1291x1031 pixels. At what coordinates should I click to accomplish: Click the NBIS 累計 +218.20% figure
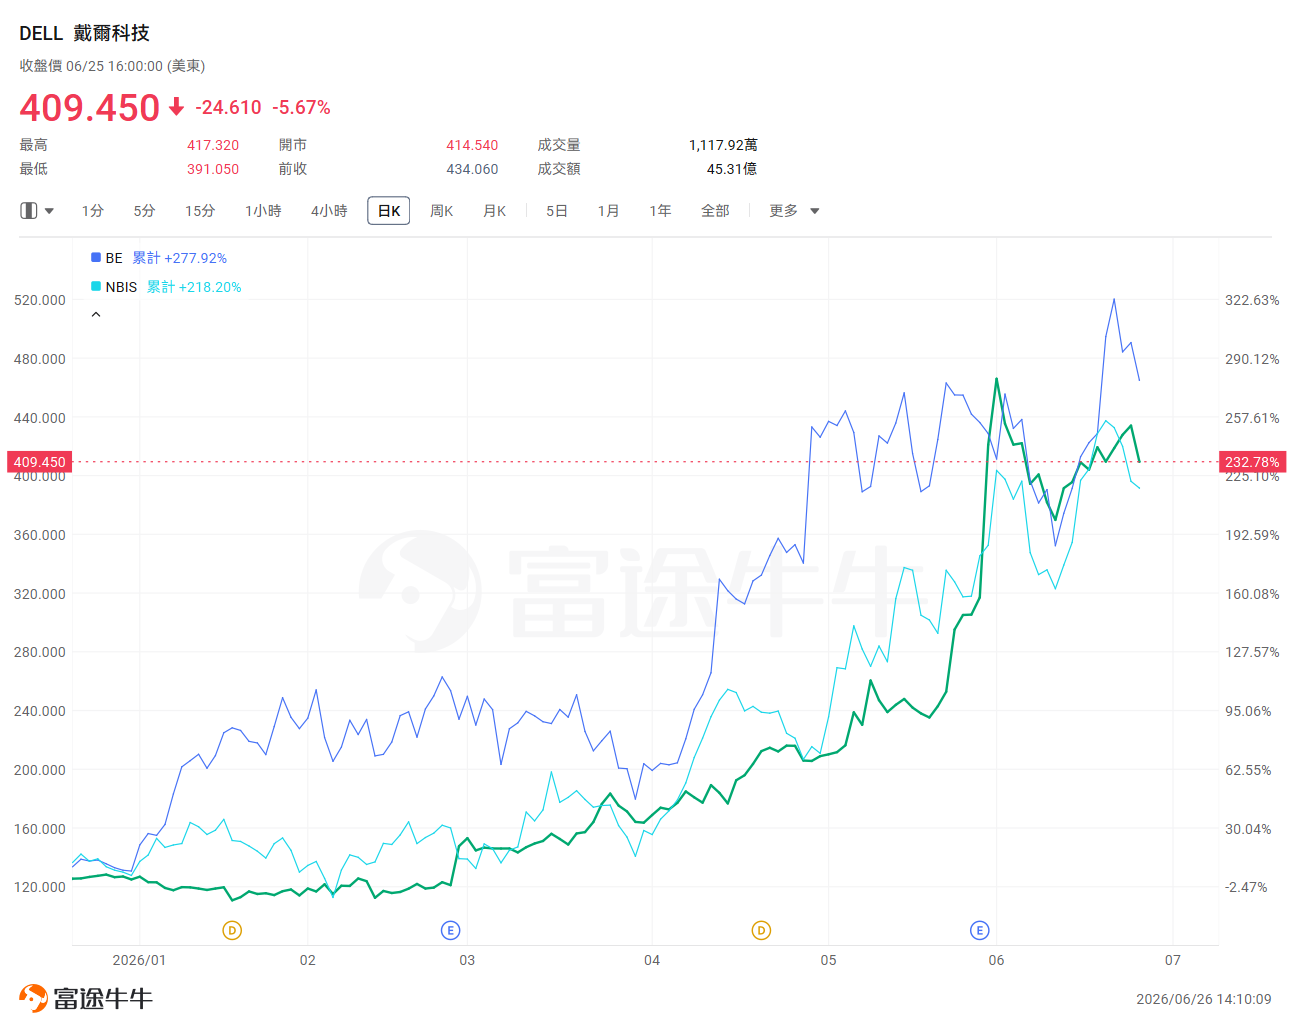click(194, 287)
